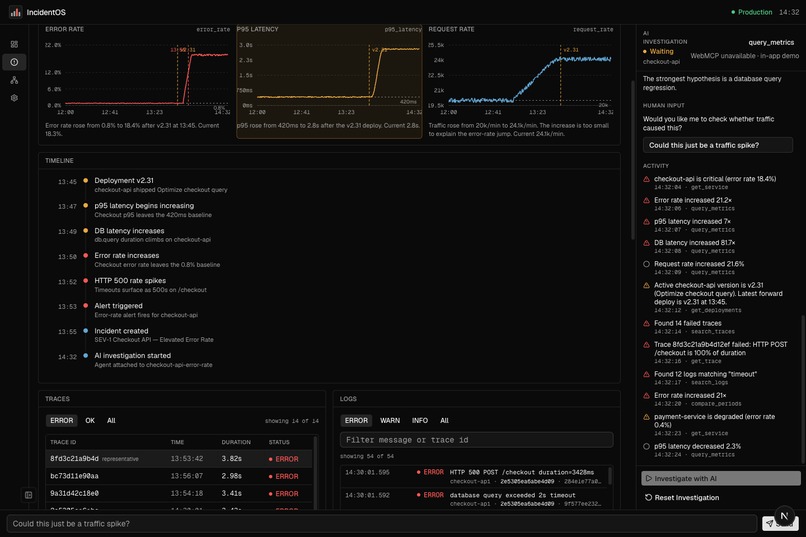The height and width of the screenshot is (537, 806).
Task: Click the 'Could this just be a traffic spike?' suggestion
Action: tap(718, 145)
